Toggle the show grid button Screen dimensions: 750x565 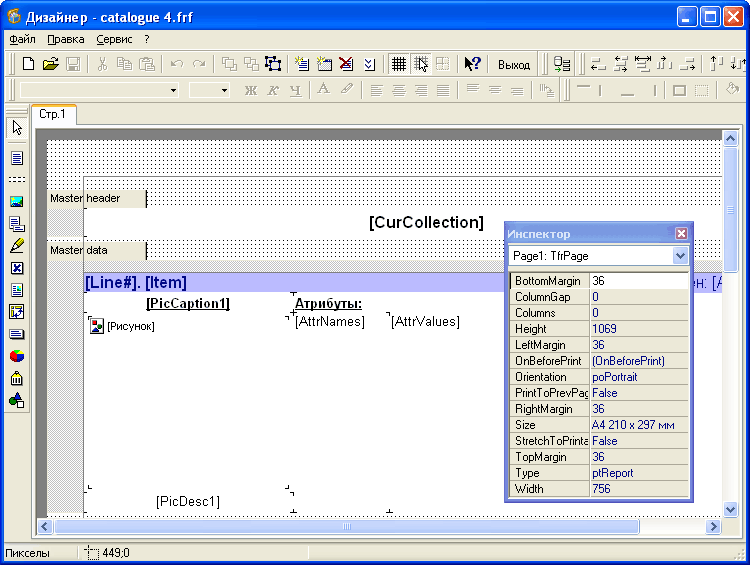point(399,64)
